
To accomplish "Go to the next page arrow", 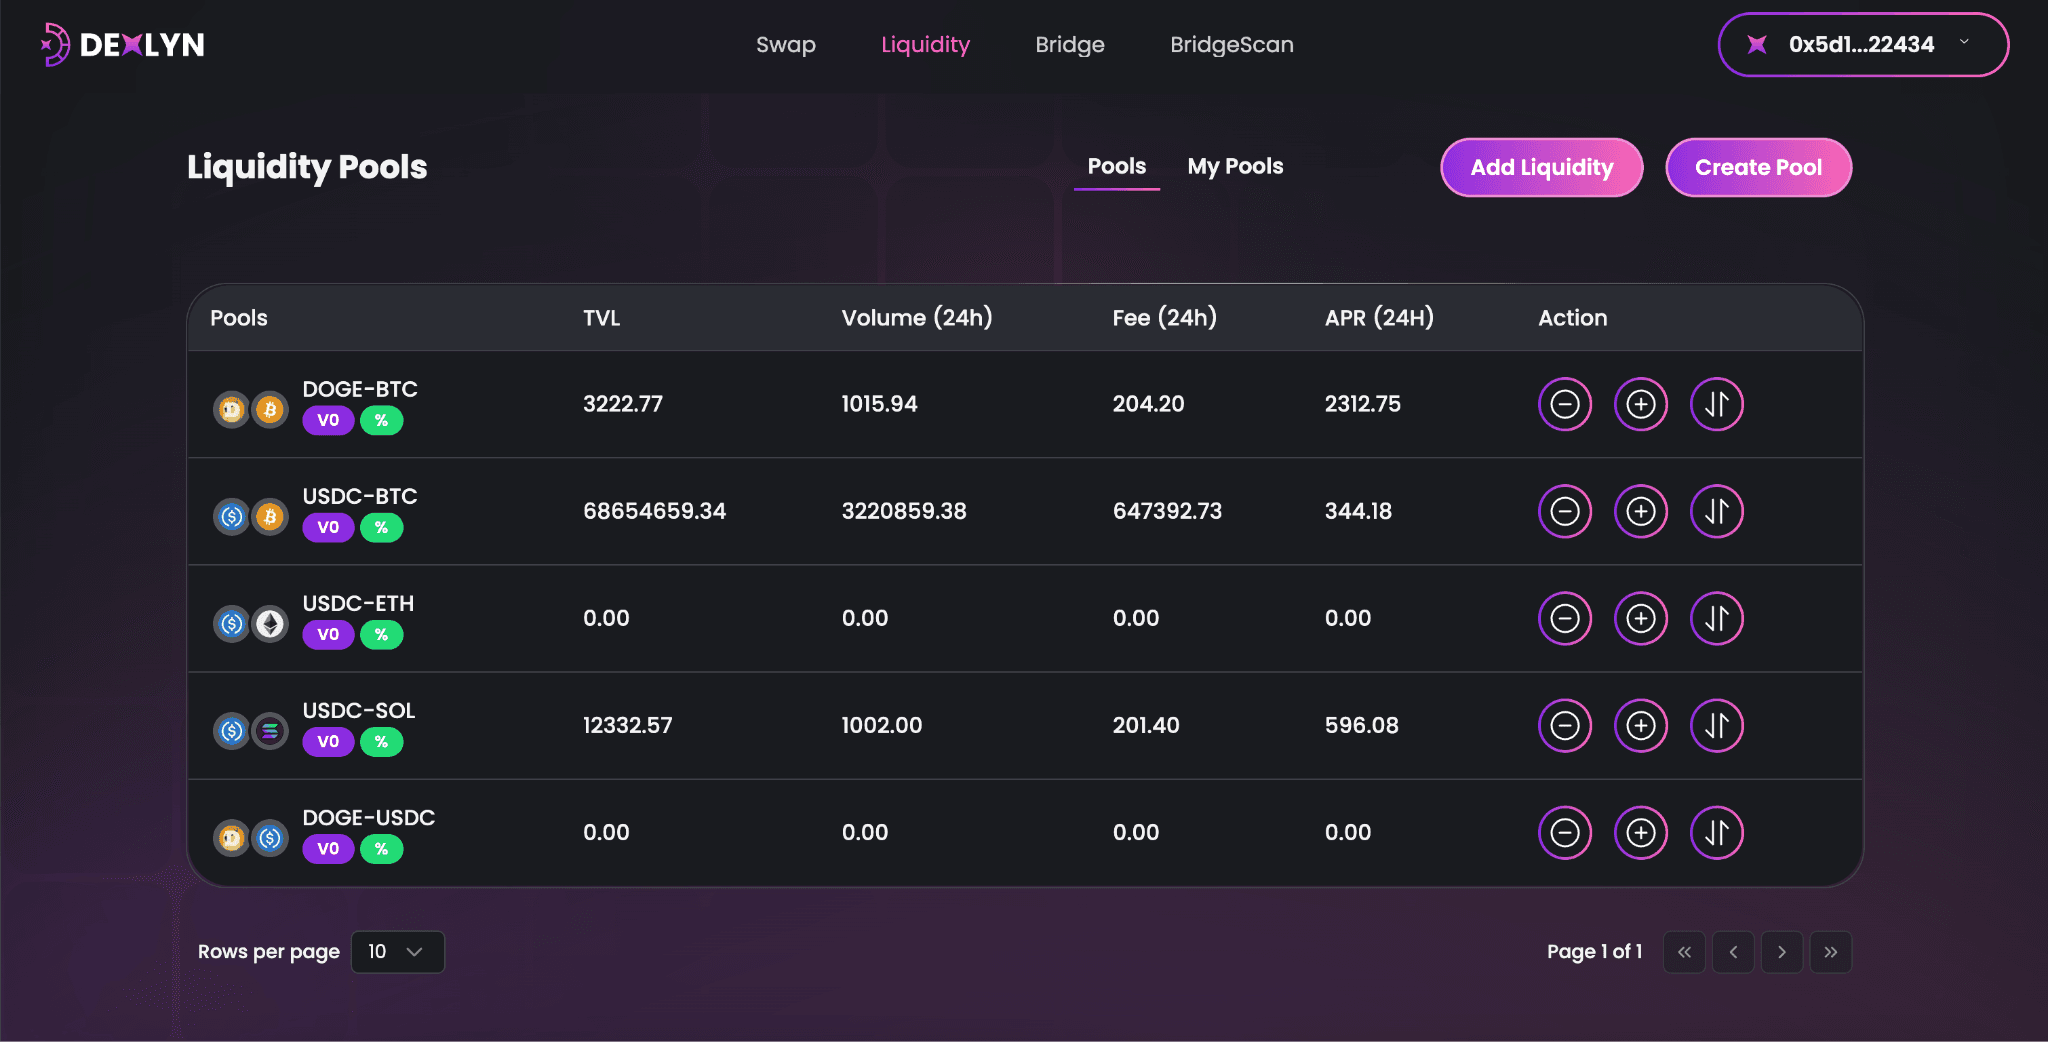I will pyautogui.click(x=1781, y=952).
